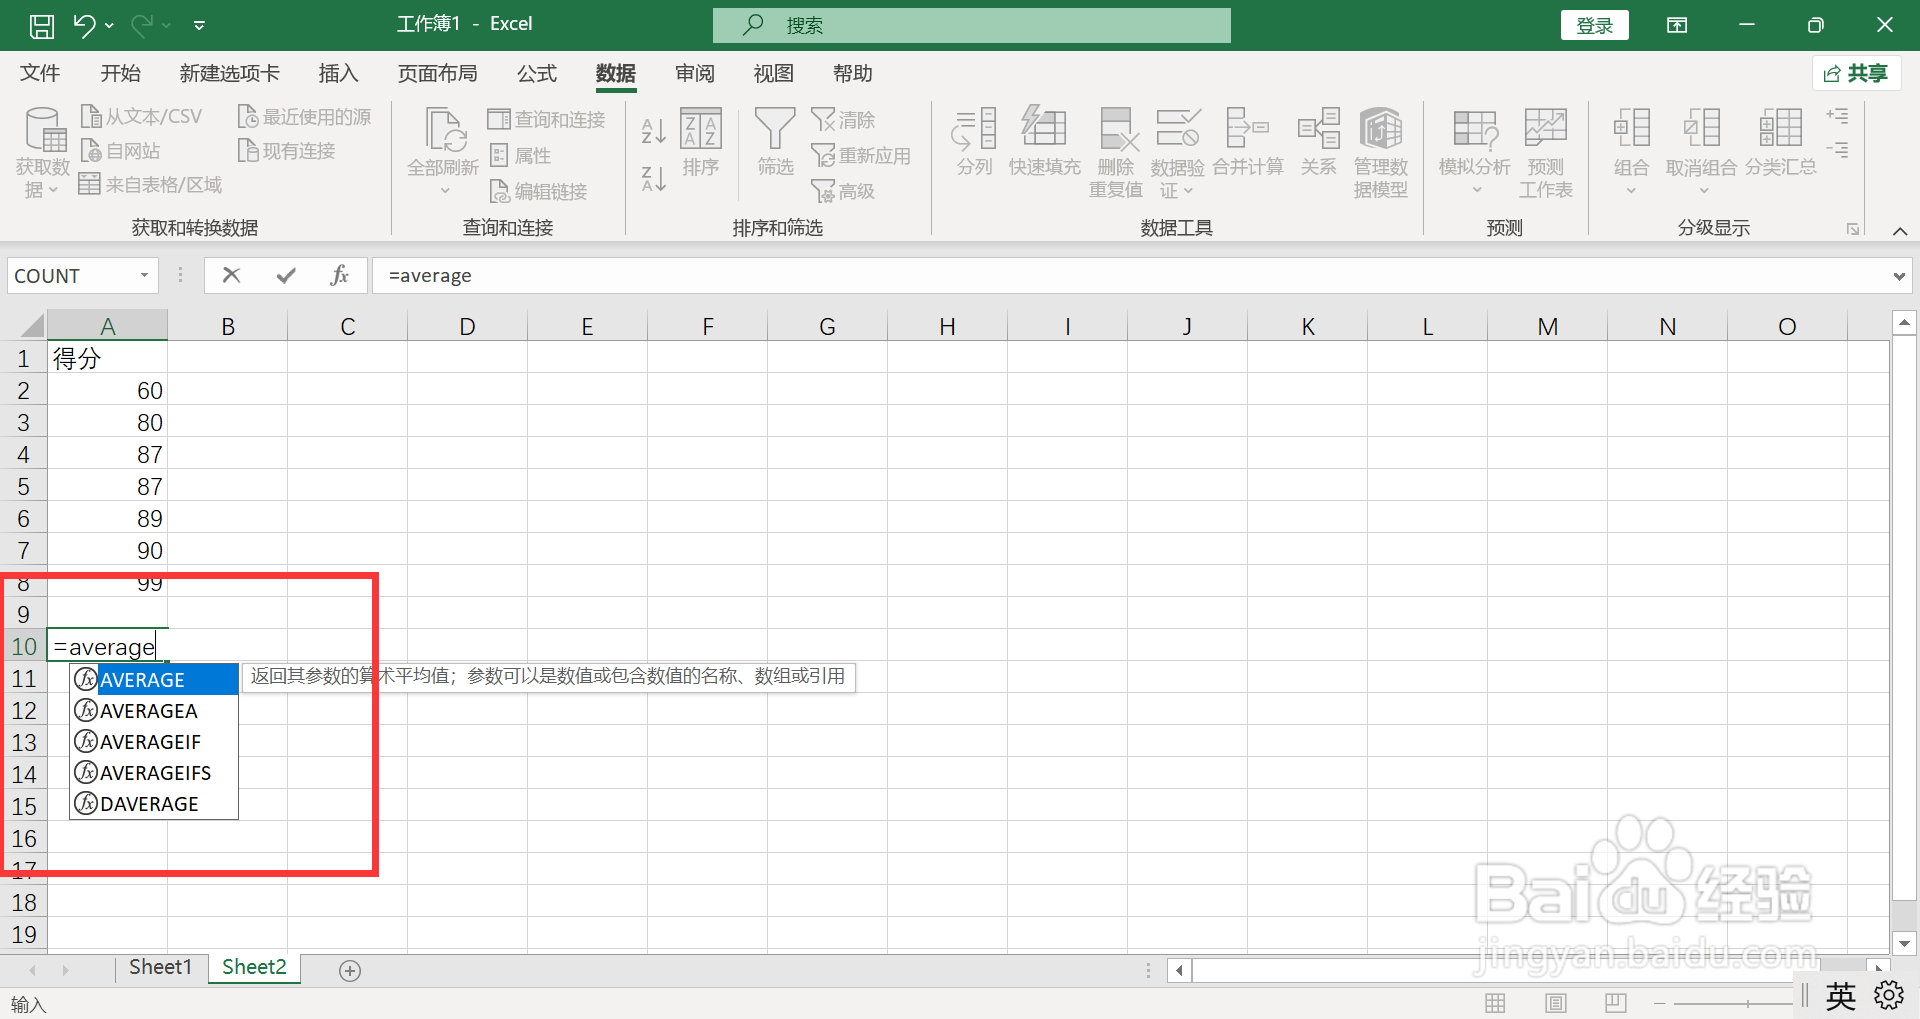Viewport: 1920px width, 1019px height.
Task: Click Text to Columns (分列) icon
Action: coord(974,128)
